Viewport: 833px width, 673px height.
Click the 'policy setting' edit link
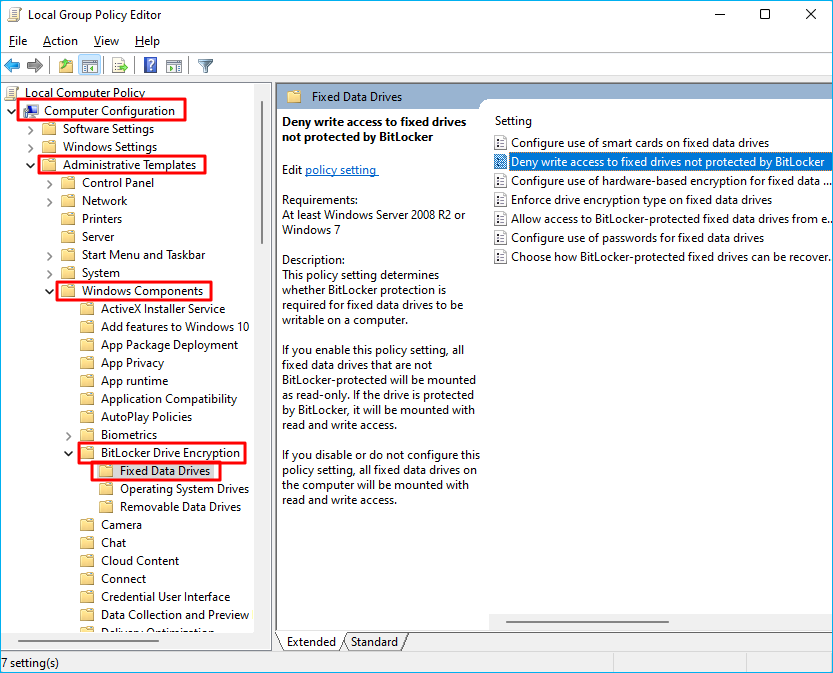click(341, 170)
